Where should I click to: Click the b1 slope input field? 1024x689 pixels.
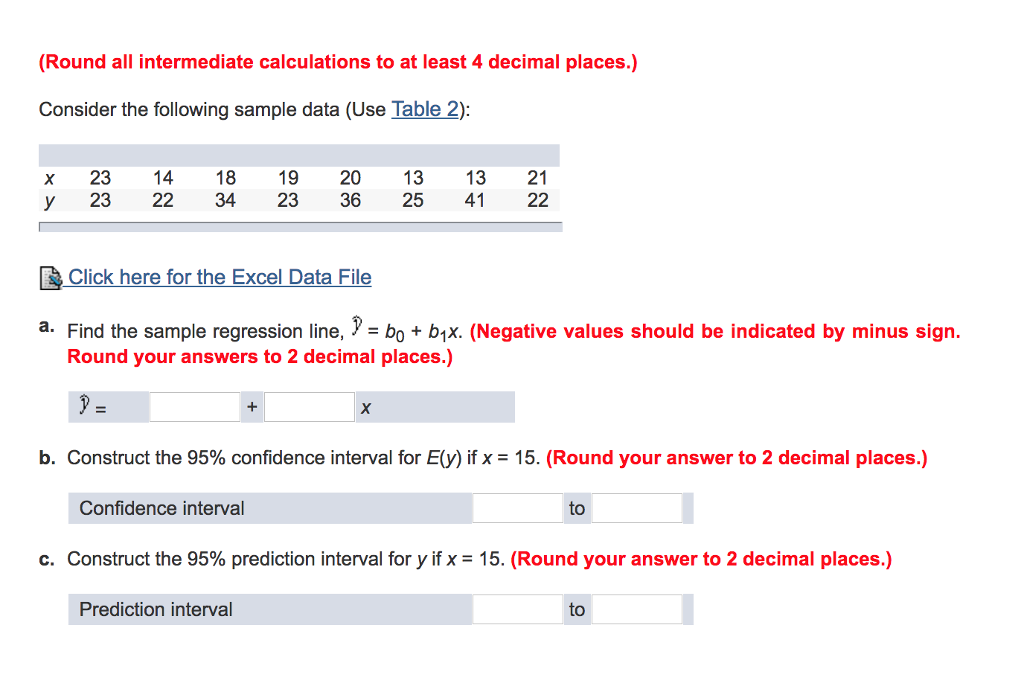pyautogui.click(x=308, y=406)
